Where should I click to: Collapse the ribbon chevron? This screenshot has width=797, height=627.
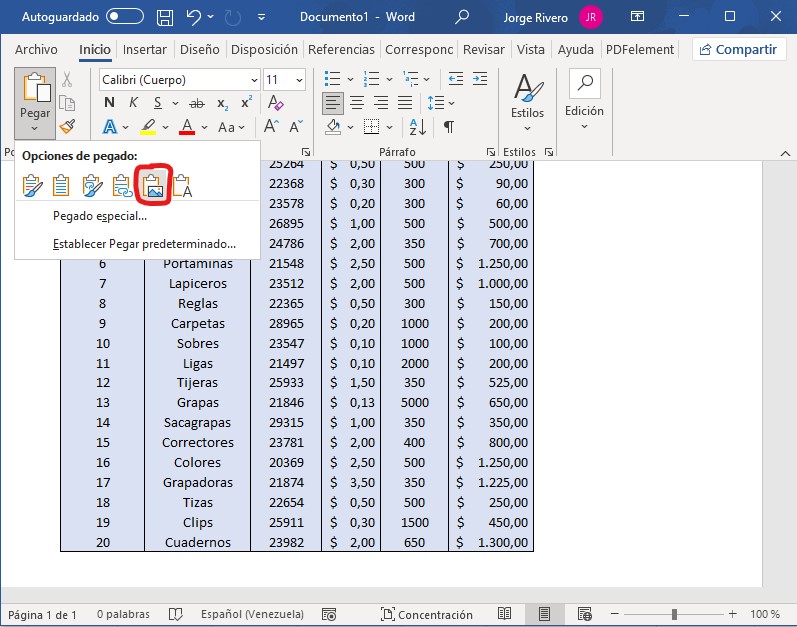click(x=785, y=153)
